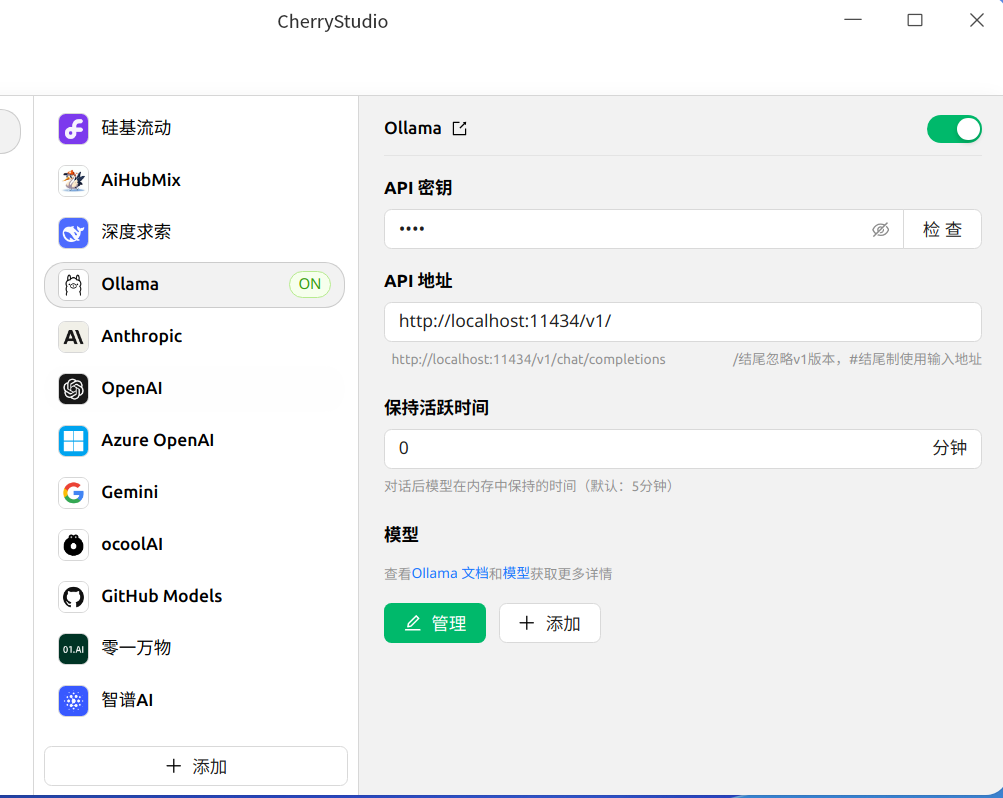Click the Ollama title text in header
This screenshot has height=798, width=1003.
tap(413, 129)
